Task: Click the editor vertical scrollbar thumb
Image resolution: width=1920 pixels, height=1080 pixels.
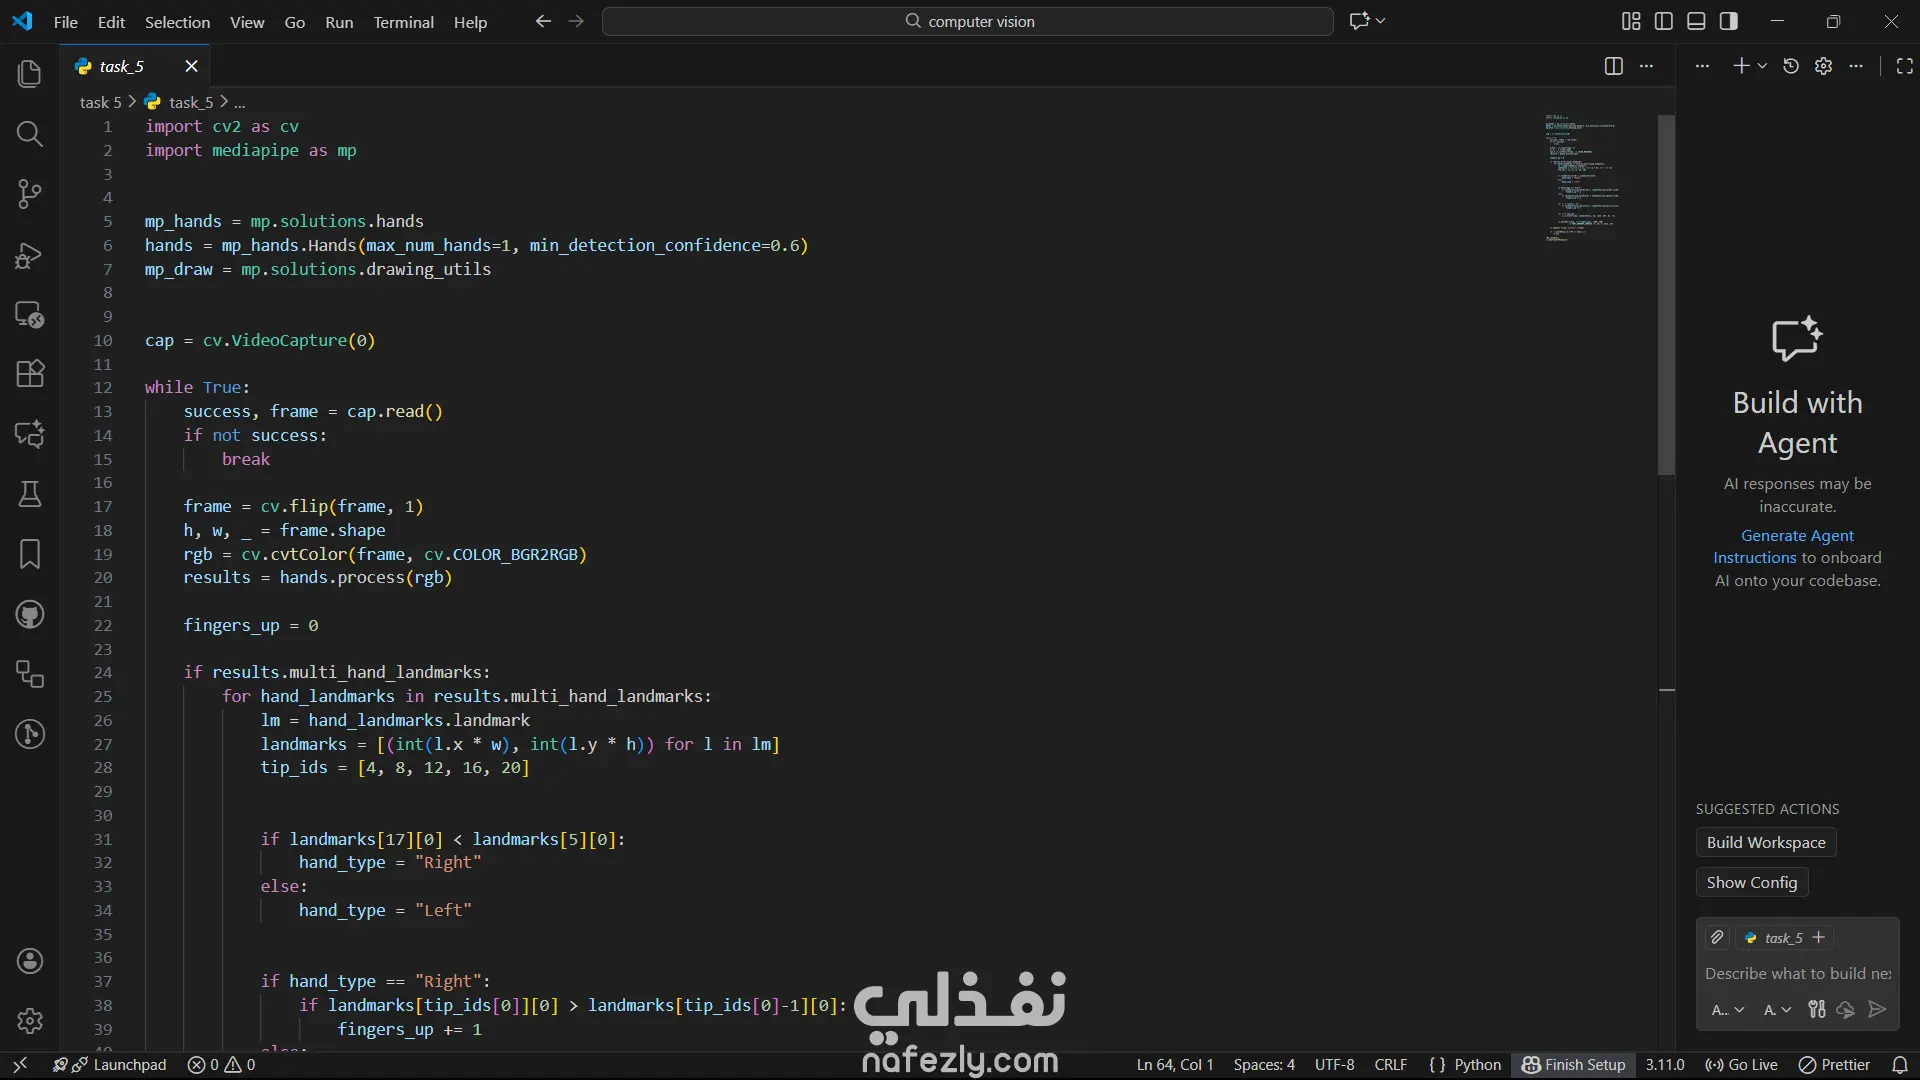Action: (x=1666, y=295)
